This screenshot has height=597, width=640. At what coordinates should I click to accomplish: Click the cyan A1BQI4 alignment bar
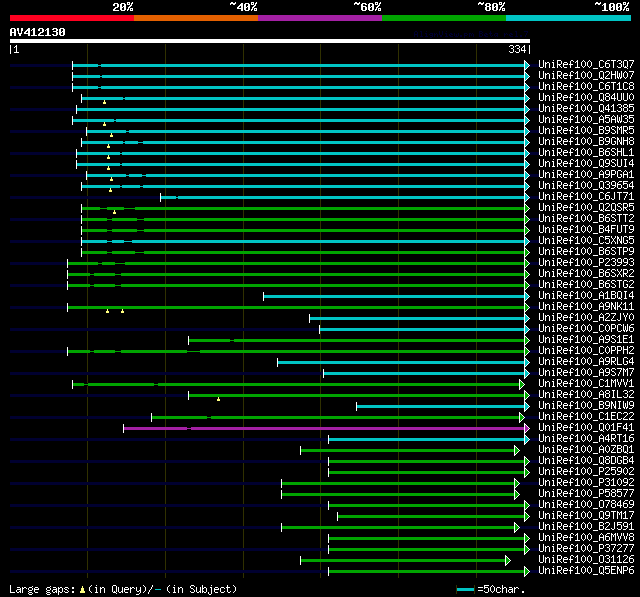coord(394,296)
